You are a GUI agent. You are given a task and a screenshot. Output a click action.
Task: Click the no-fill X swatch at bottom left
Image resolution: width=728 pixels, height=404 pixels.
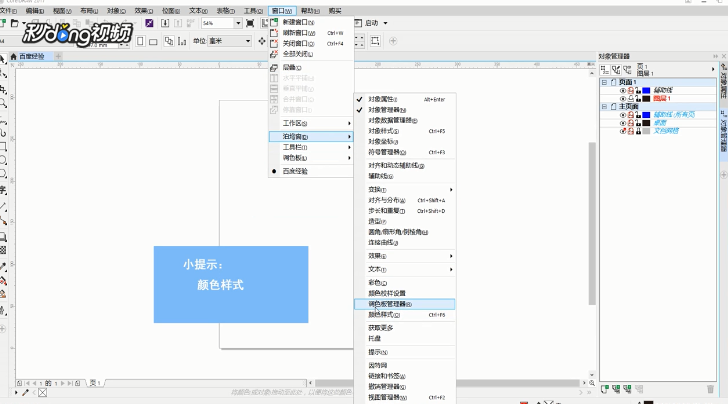tap(42, 393)
